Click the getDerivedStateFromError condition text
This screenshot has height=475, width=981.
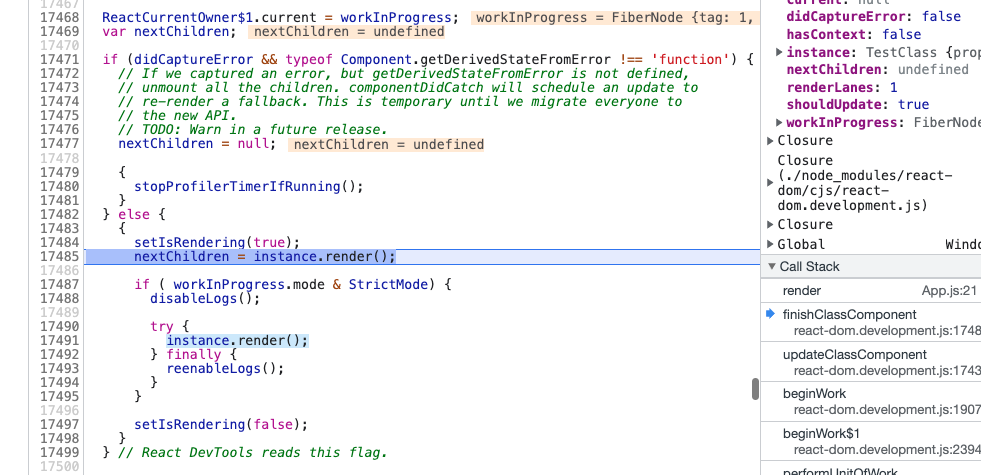(x=516, y=59)
